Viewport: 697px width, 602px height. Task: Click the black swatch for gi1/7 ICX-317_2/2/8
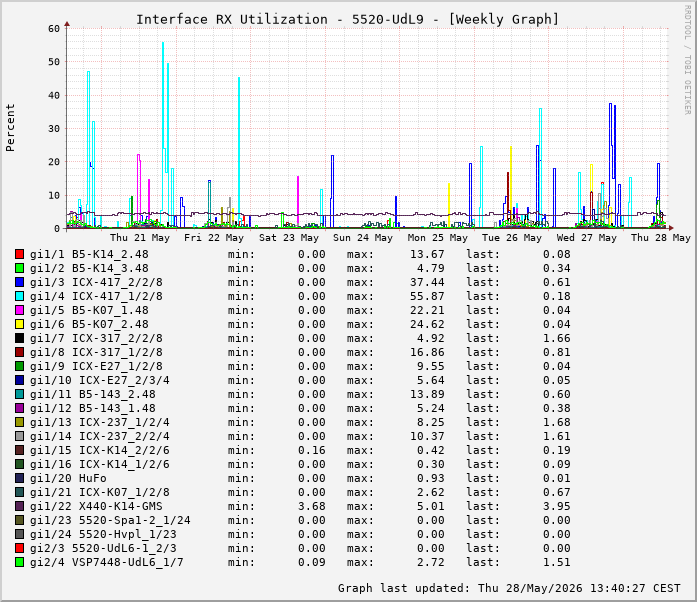[19, 338]
